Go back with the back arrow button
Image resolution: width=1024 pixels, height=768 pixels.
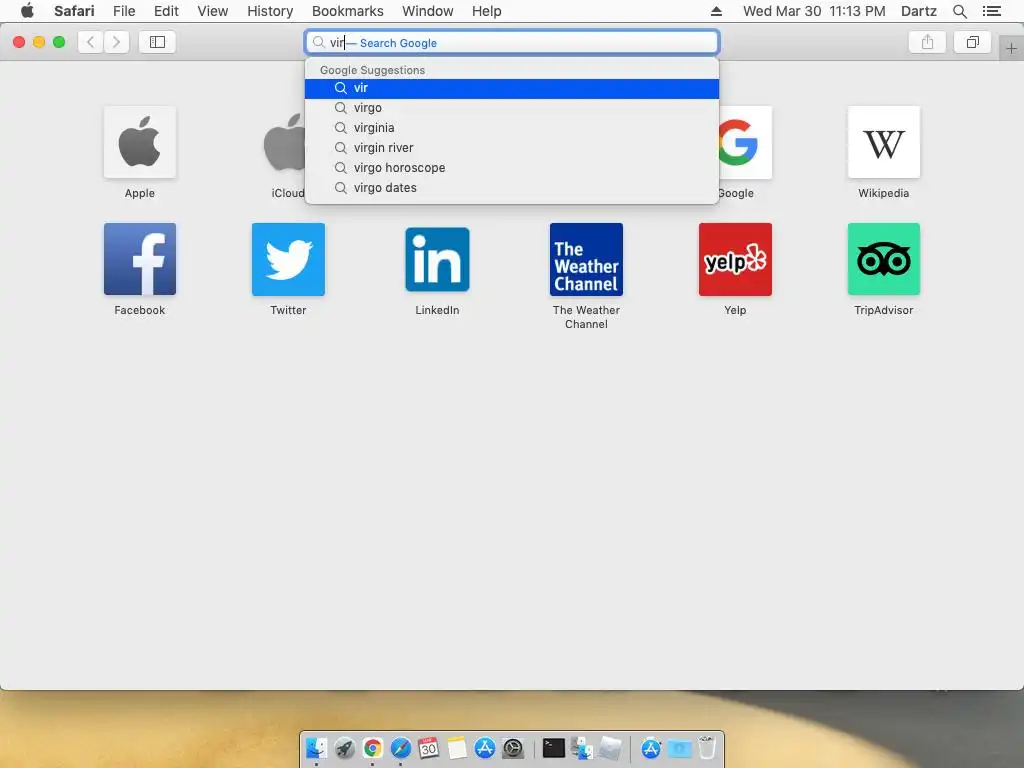91,42
